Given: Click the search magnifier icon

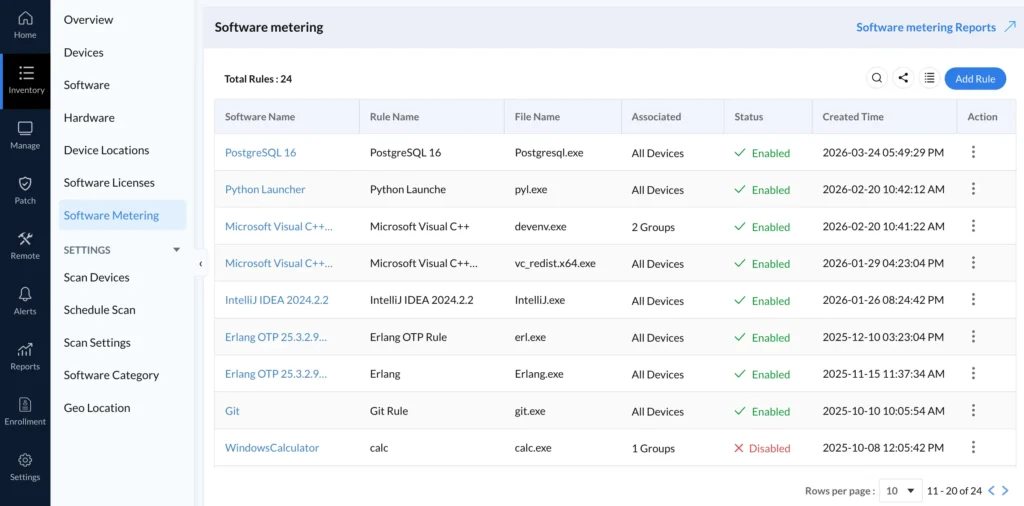Looking at the screenshot, I should pos(876,78).
